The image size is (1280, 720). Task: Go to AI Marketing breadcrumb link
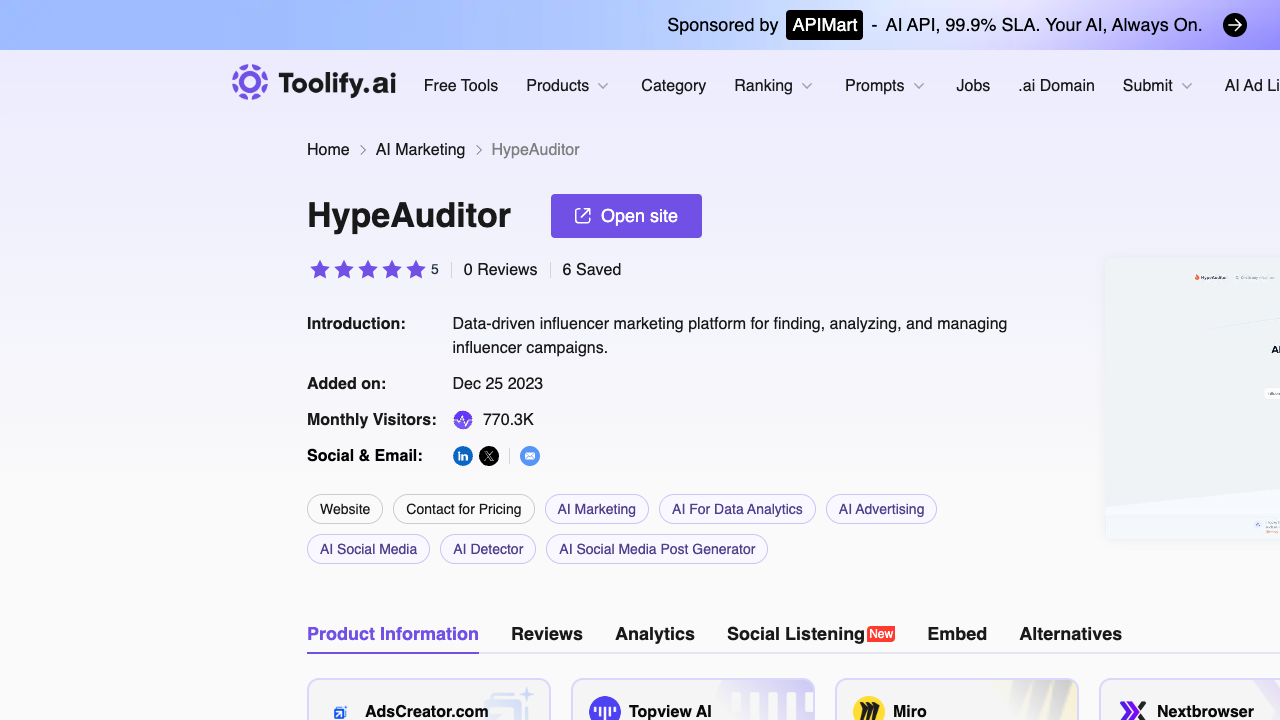[x=420, y=150]
